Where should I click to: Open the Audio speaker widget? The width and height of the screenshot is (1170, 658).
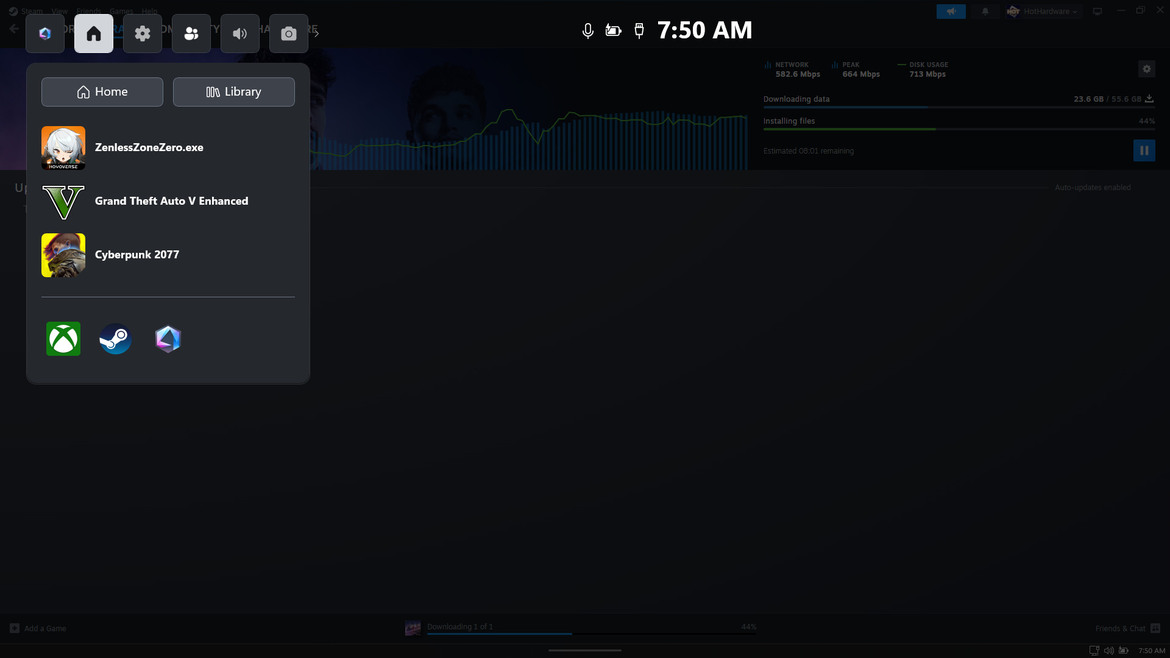[x=240, y=34]
